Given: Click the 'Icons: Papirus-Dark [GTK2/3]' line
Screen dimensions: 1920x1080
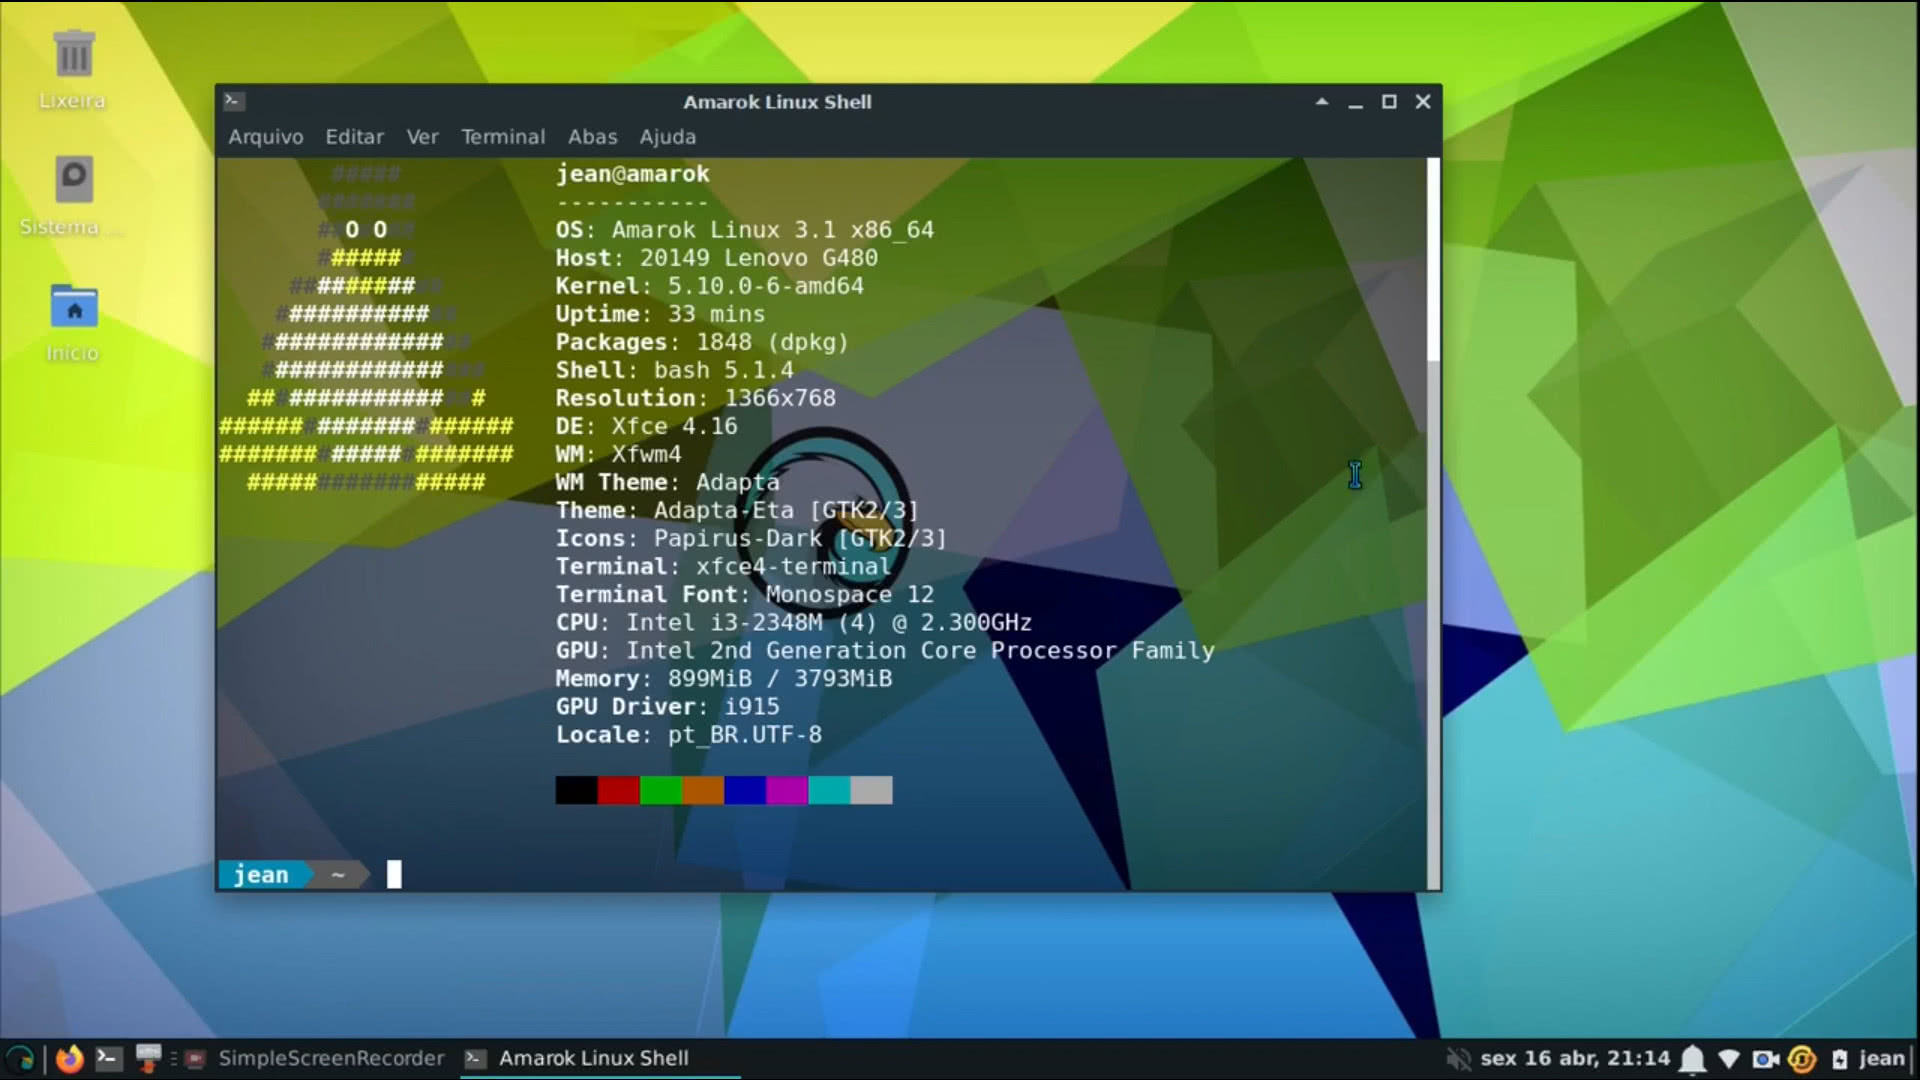Looking at the screenshot, I should (x=752, y=538).
